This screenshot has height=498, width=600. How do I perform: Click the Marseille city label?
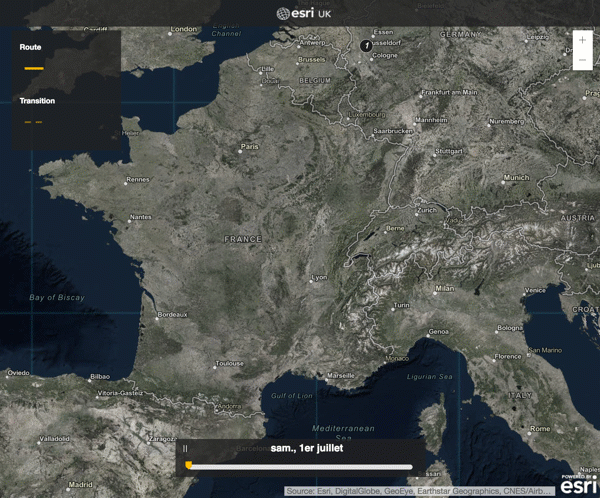341,376
